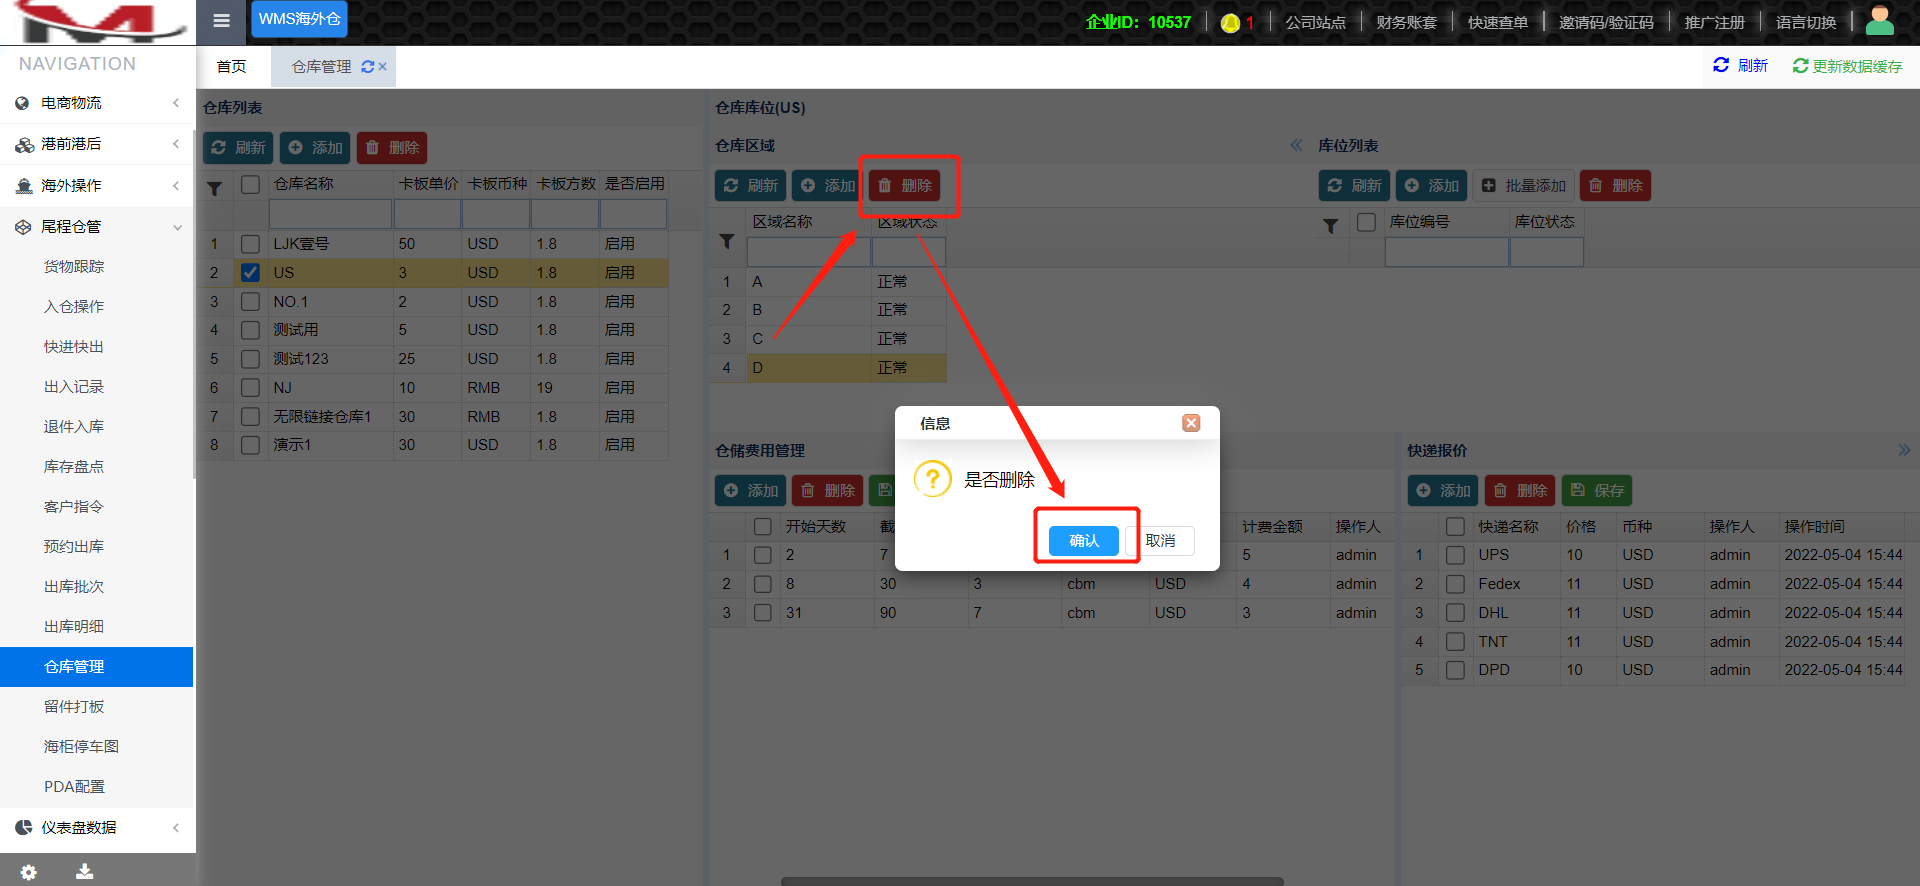This screenshot has width=1920, height=886.
Task: Confirm deletion with the 确认 button
Action: (1084, 541)
